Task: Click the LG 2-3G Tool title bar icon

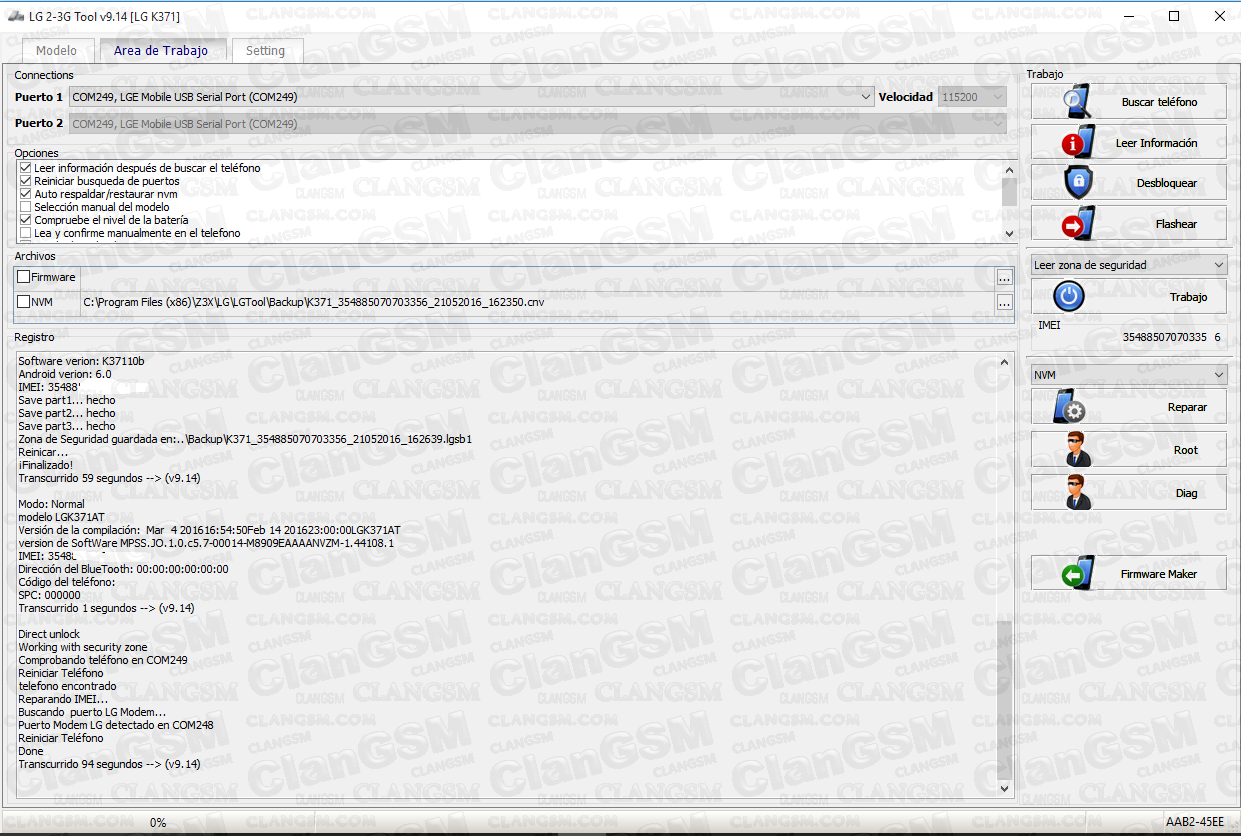Action: (x=15, y=16)
